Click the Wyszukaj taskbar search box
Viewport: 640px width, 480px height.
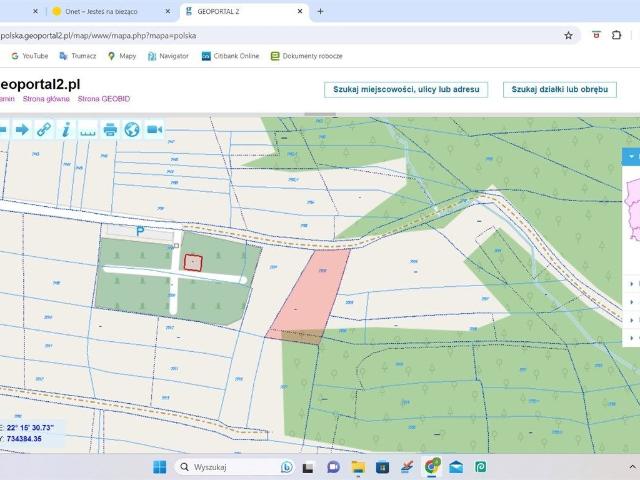[235, 467]
